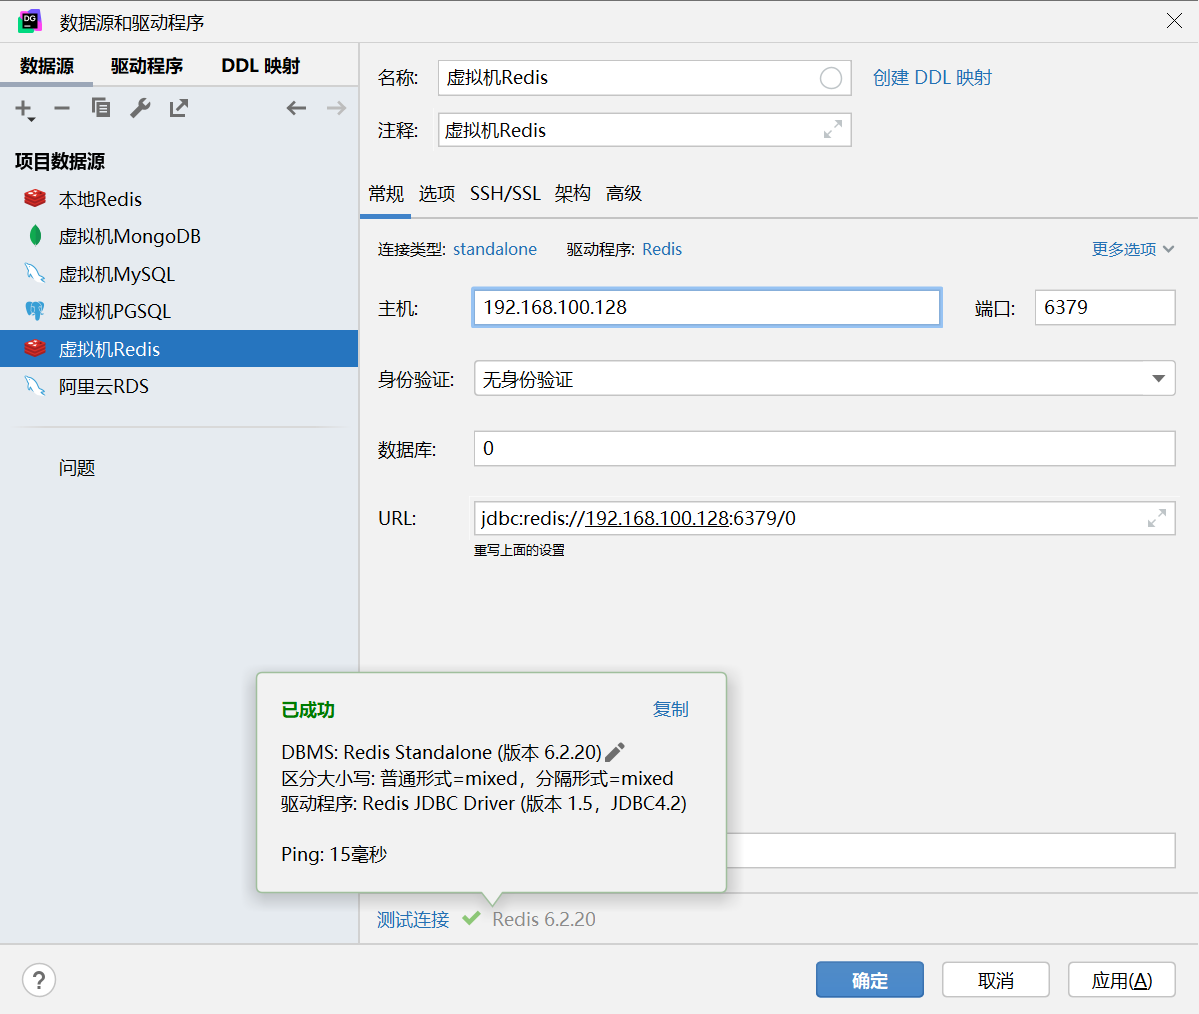1199x1014 pixels.
Task: Click the 项目数据源 heading
Action: pos(60,161)
